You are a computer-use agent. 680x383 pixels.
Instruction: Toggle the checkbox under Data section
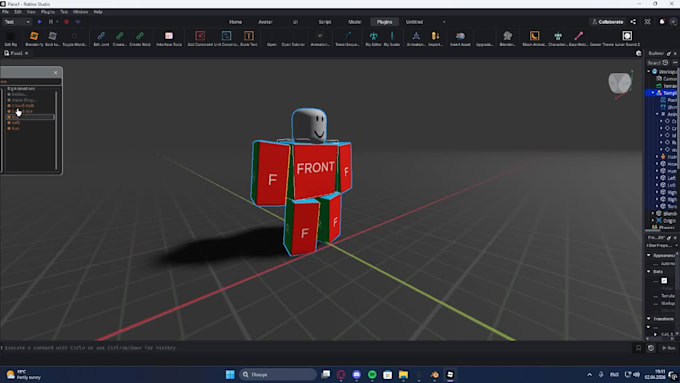[x=664, y=281]
